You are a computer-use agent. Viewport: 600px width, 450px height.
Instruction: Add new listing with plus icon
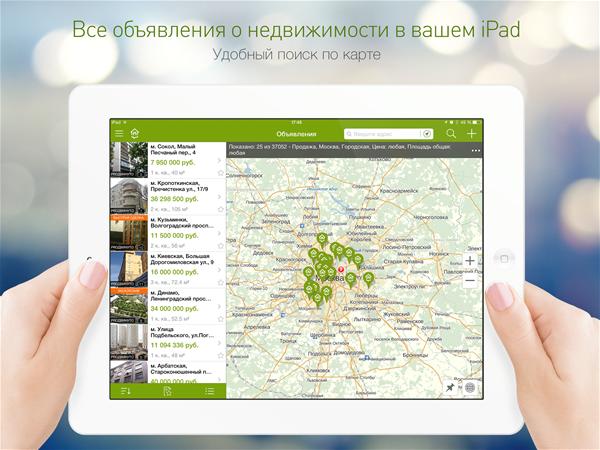click(x=471, y=134)
